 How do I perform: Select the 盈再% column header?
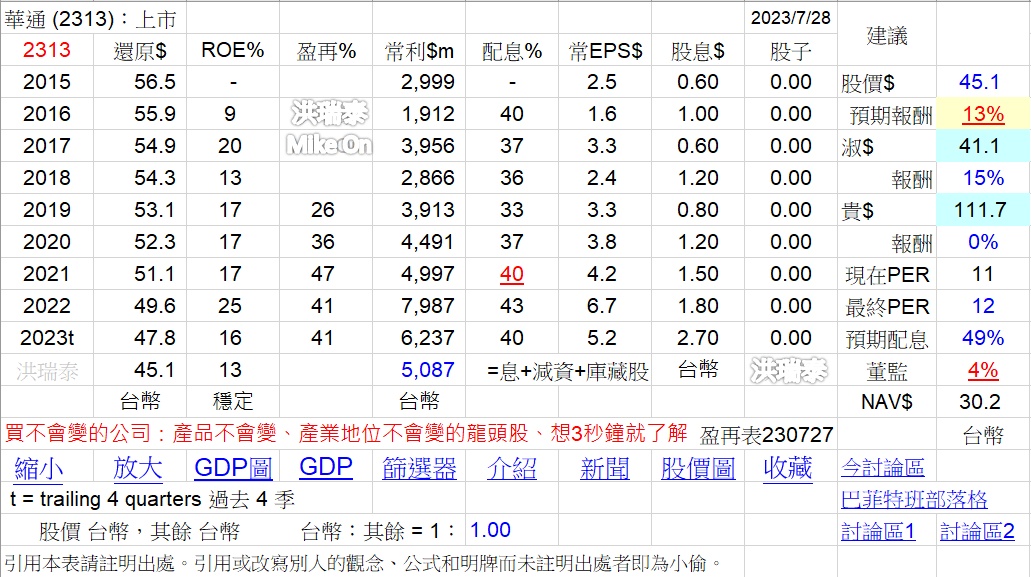click(326, 51)
